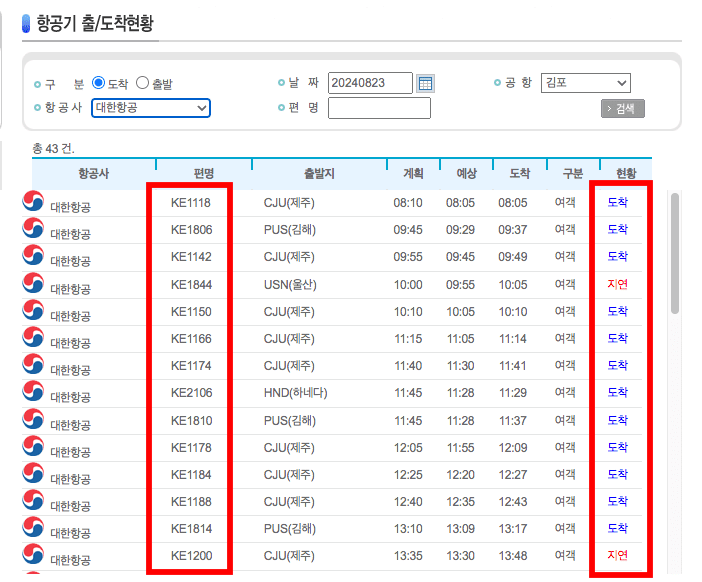The image size is (702, 582).
Task: Click flight number KE1188
Action: 191,501
